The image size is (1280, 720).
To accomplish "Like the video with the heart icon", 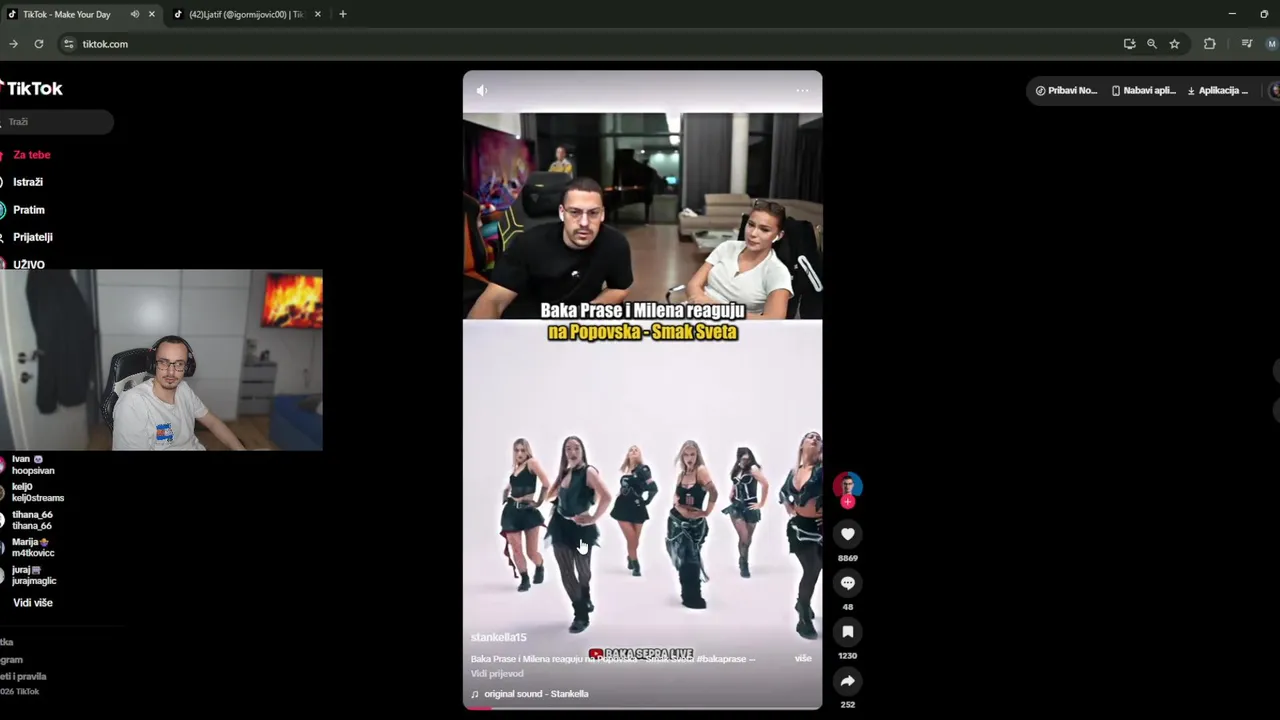I will (847, 534).
